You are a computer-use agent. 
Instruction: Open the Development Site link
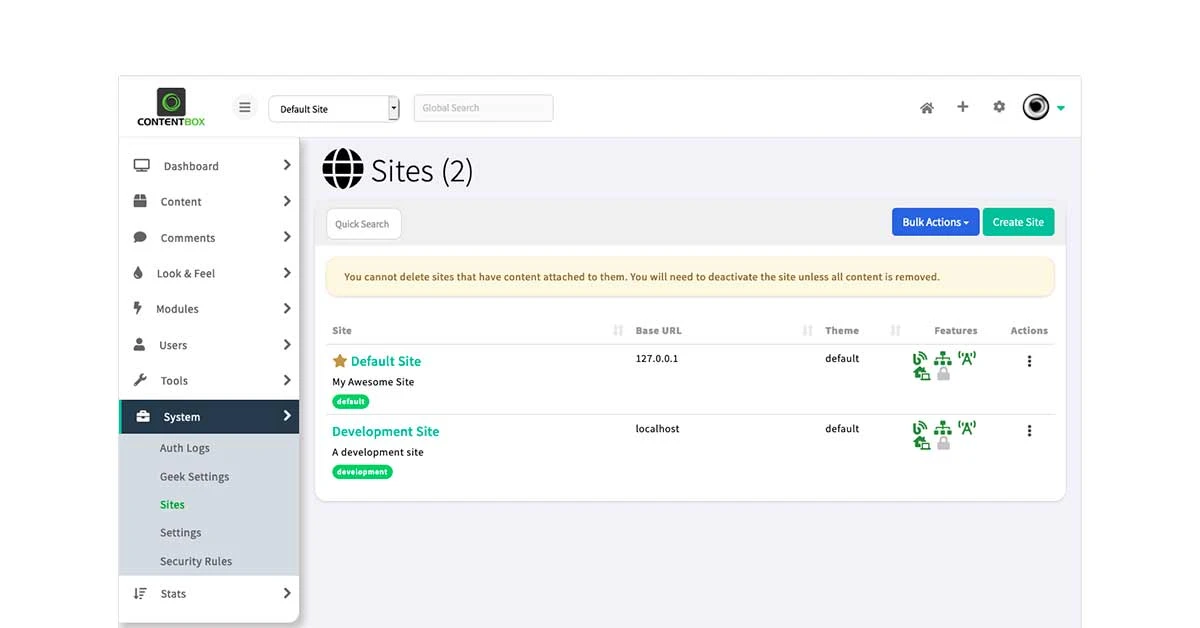point(386,431)
